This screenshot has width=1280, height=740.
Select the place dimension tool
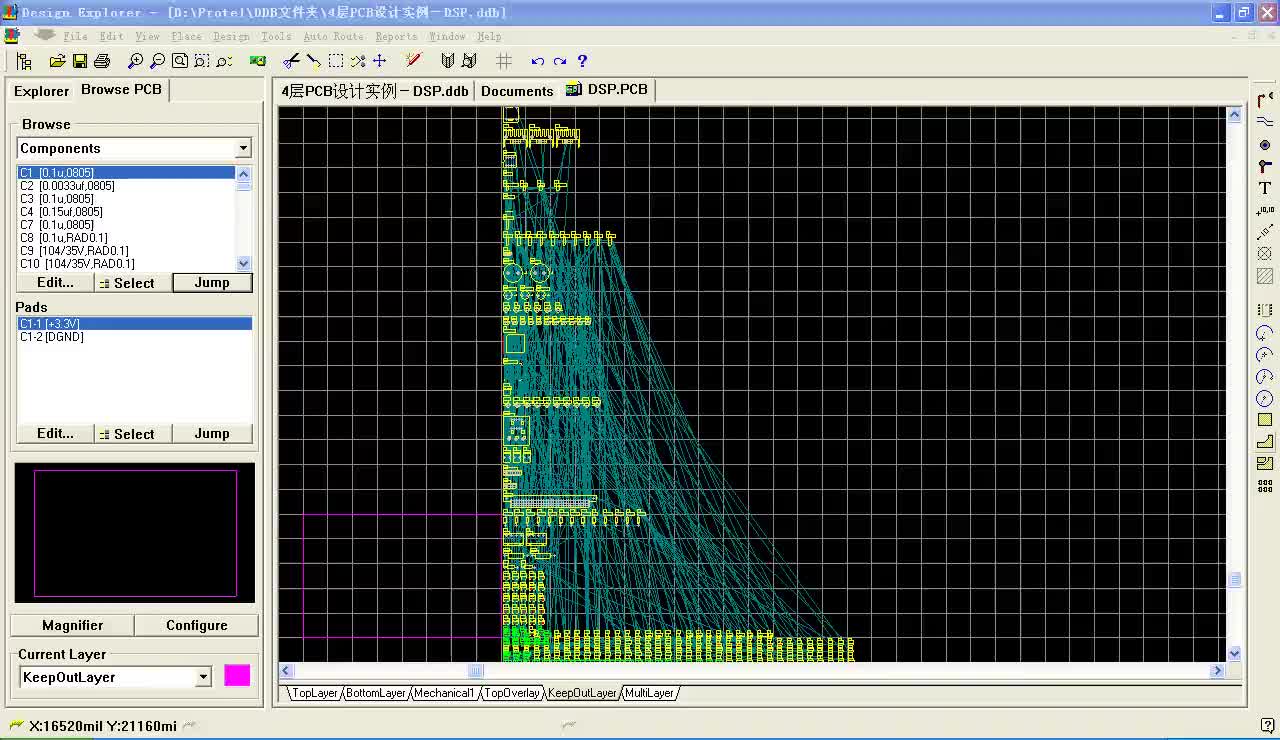(1265, 232)
